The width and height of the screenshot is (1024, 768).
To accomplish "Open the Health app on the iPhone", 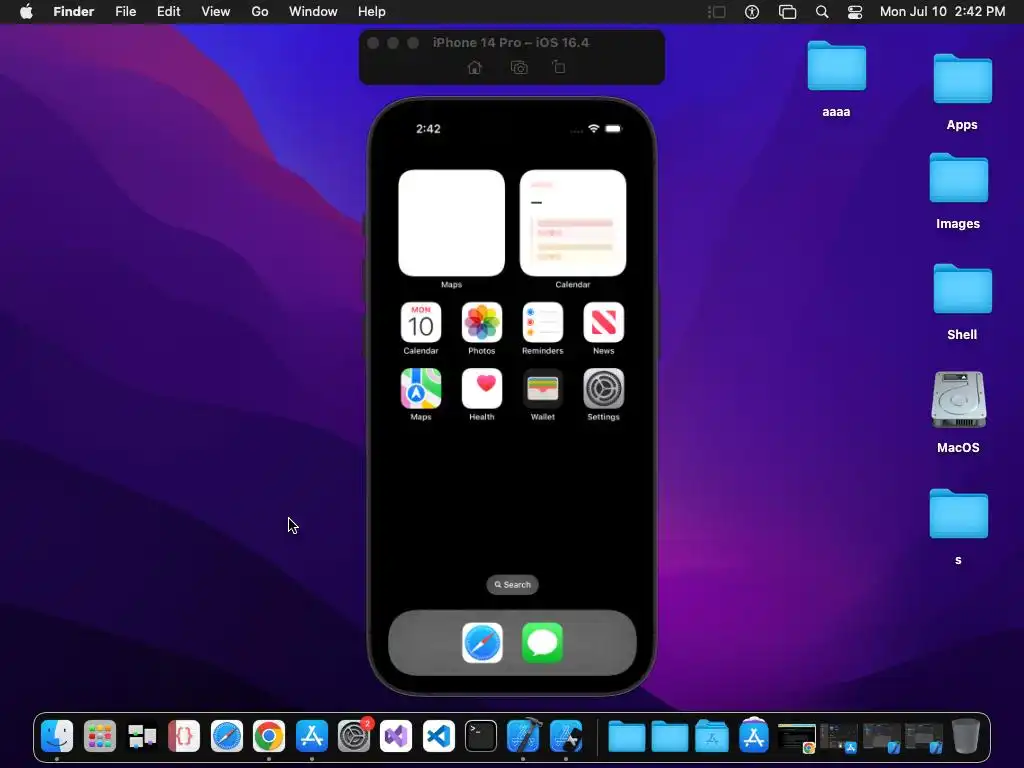I will point(482,388).
